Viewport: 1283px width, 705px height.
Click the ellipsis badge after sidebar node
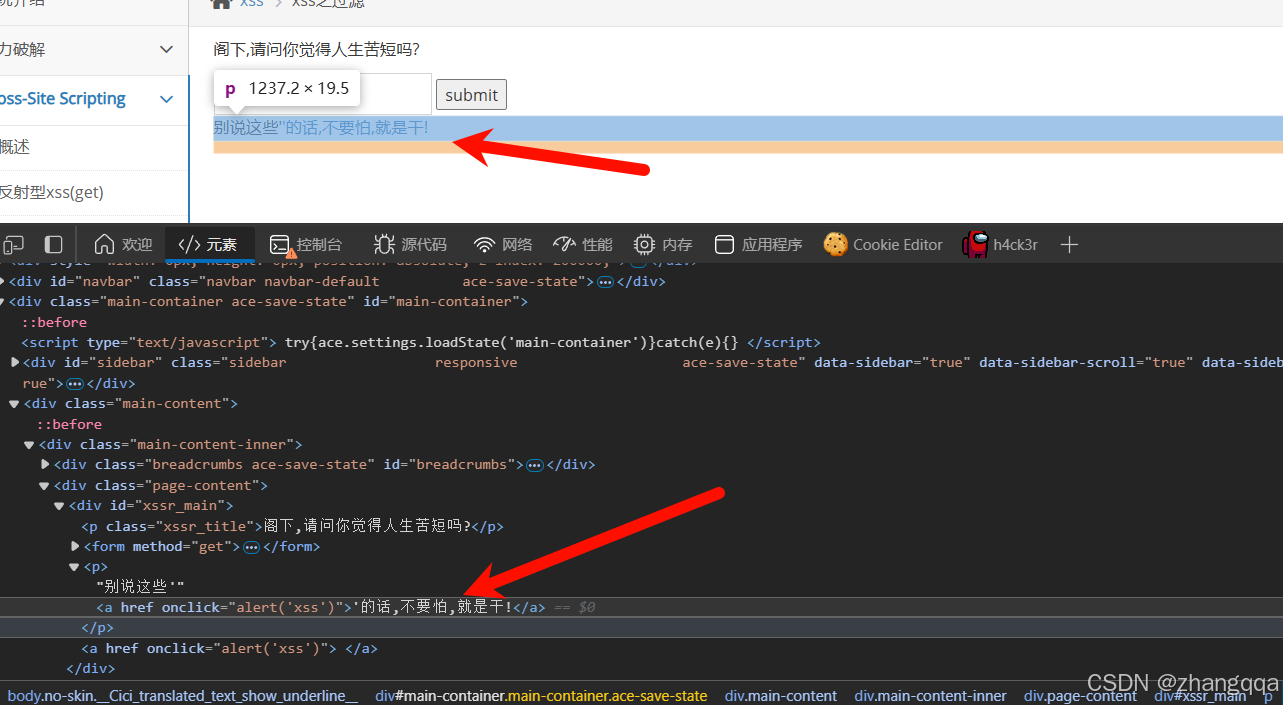75,384
